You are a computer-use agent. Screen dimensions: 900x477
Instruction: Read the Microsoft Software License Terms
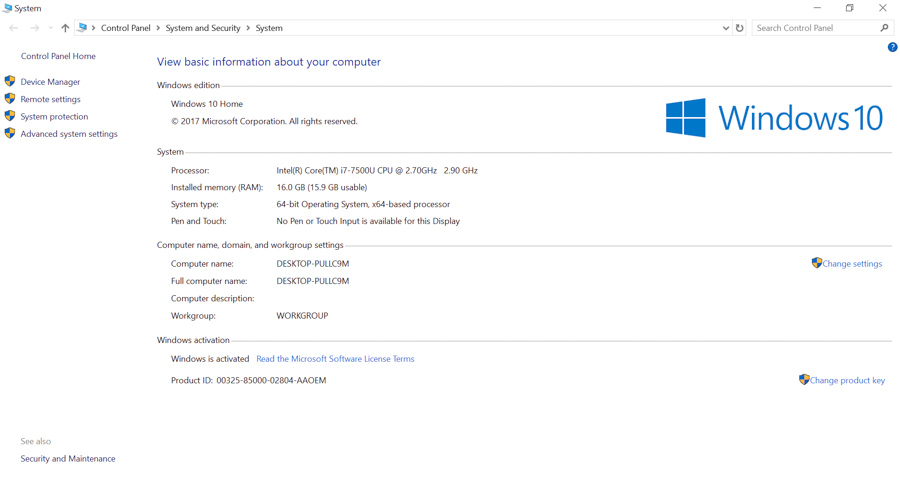coord(335,359)
